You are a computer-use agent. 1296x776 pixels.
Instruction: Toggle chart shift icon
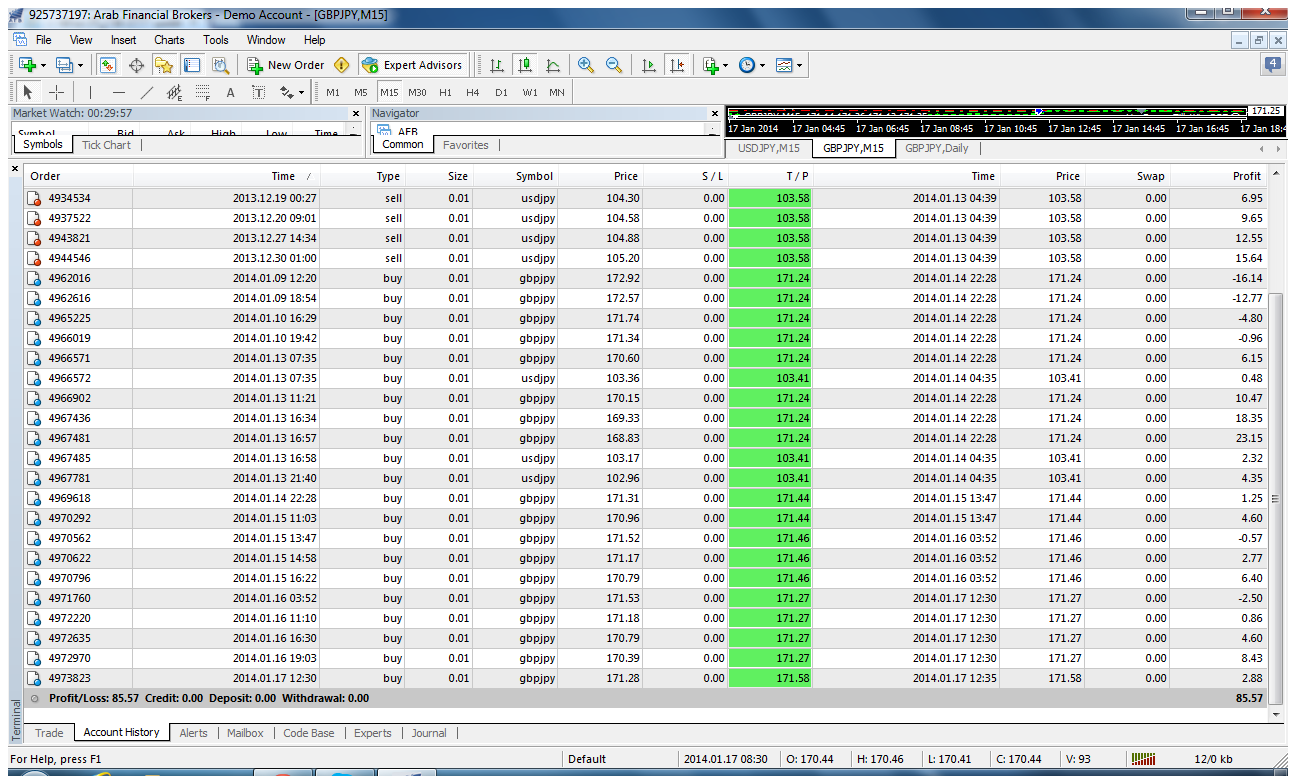point(677,65)
